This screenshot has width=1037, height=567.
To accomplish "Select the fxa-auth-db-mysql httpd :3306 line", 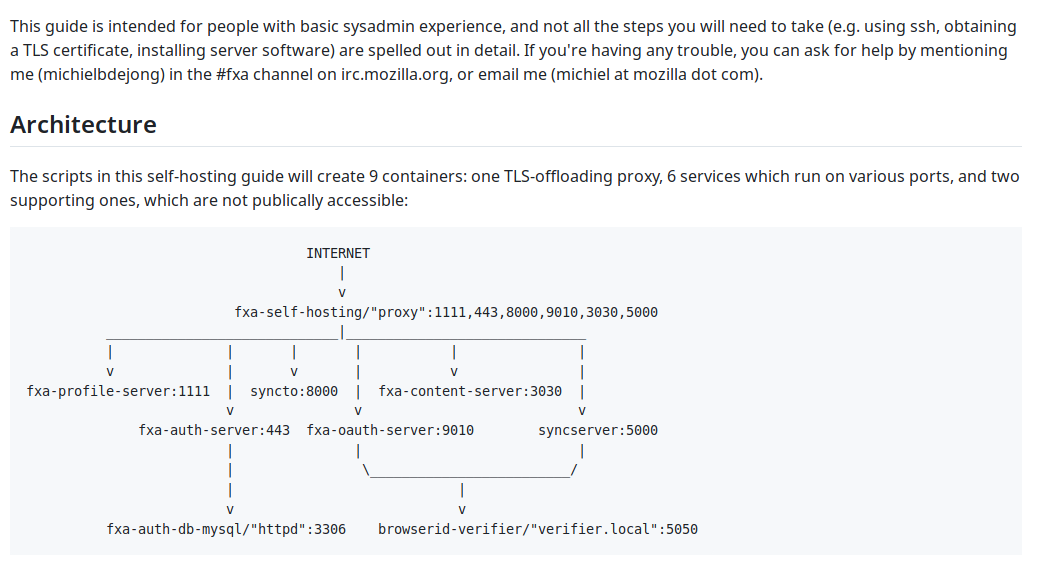I will pyautogui.click(x=226, y=529).
